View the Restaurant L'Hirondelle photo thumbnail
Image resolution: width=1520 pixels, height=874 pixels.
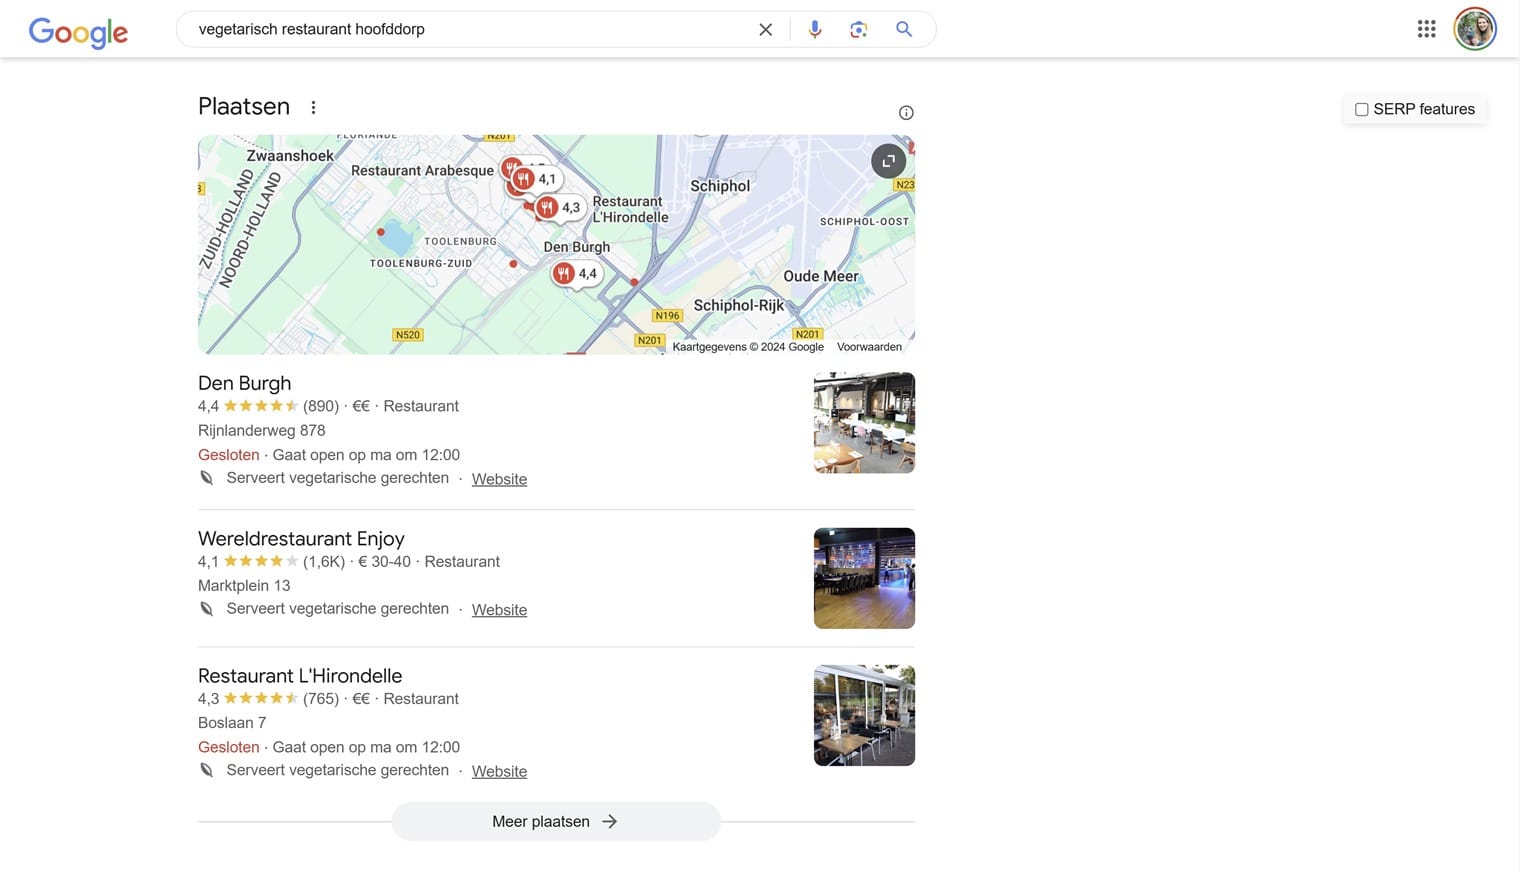864,716
